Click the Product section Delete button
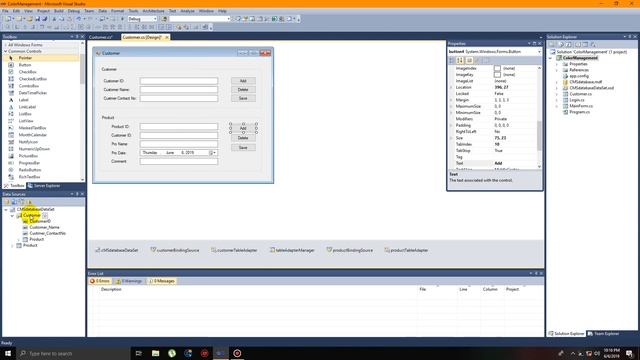 [243, 138]
